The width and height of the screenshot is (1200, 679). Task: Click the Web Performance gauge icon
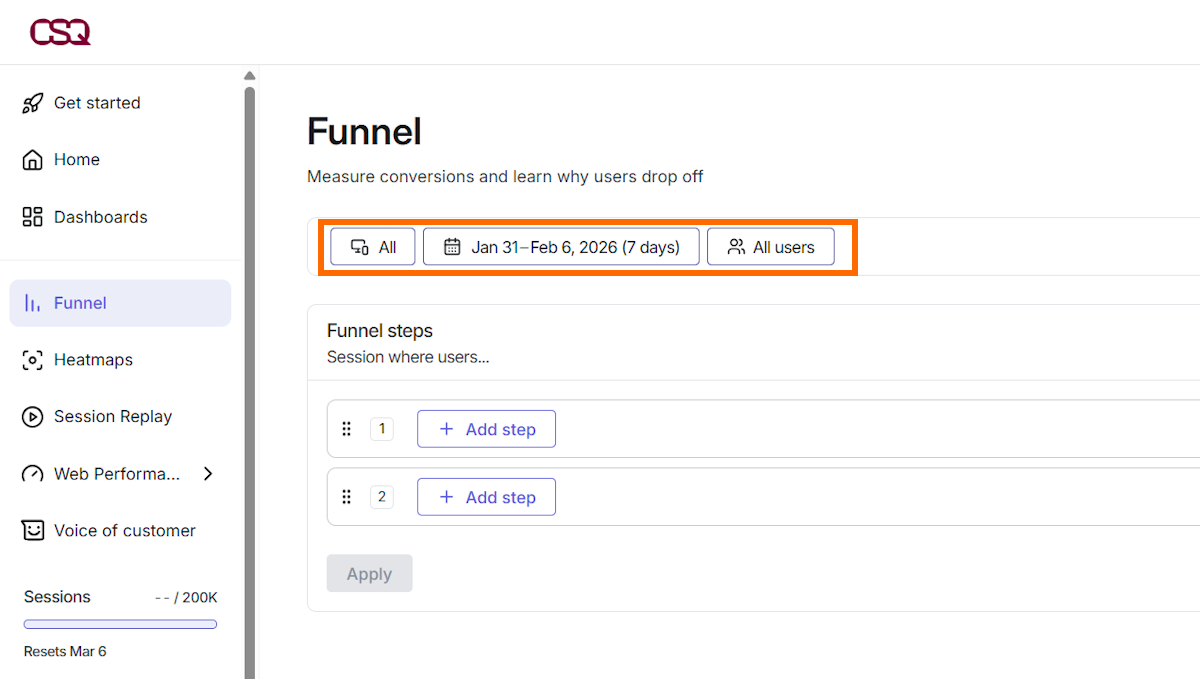click(x=31, y=473)
